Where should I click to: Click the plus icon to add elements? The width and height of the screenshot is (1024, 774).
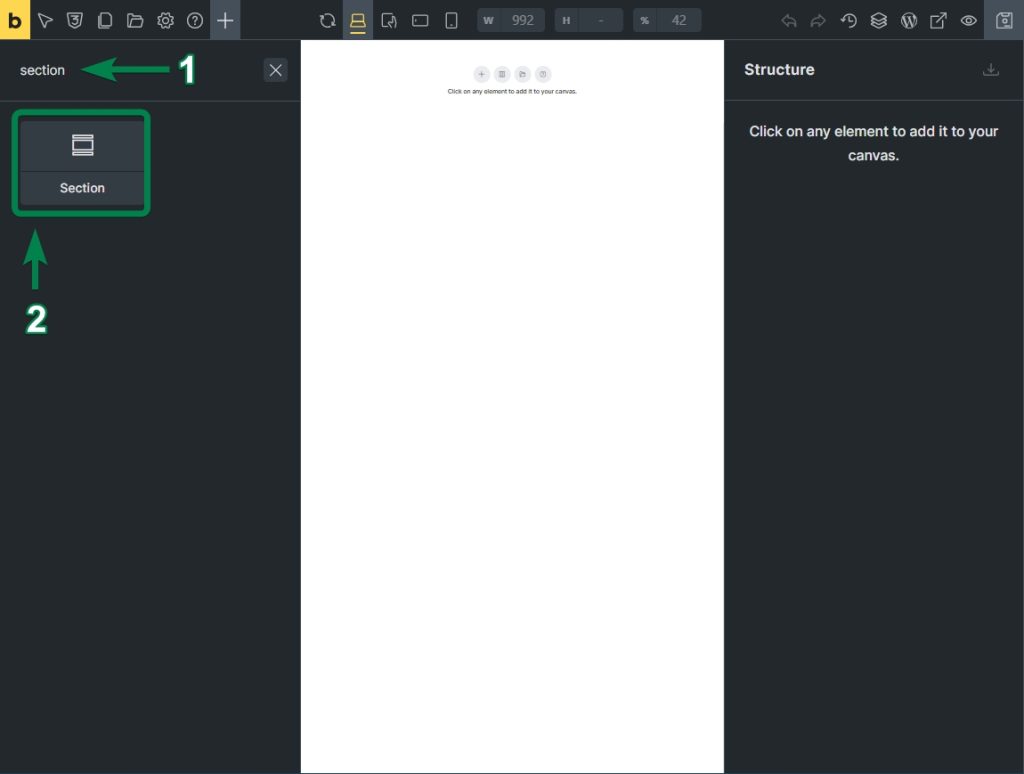225,20
